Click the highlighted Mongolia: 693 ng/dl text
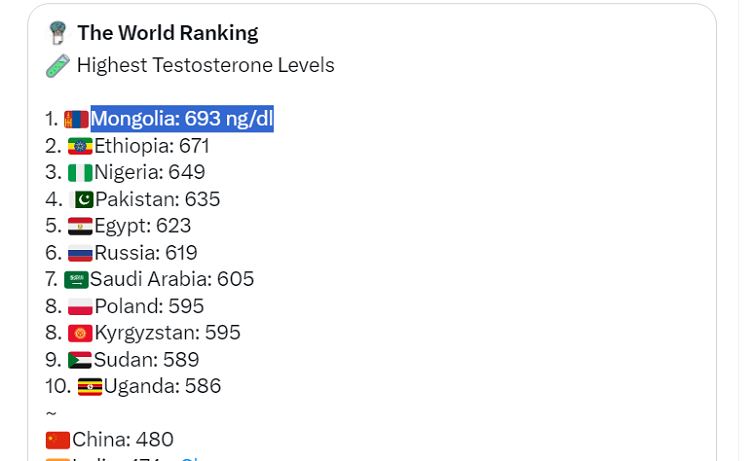Screen dimensions: 750x461 182,120
